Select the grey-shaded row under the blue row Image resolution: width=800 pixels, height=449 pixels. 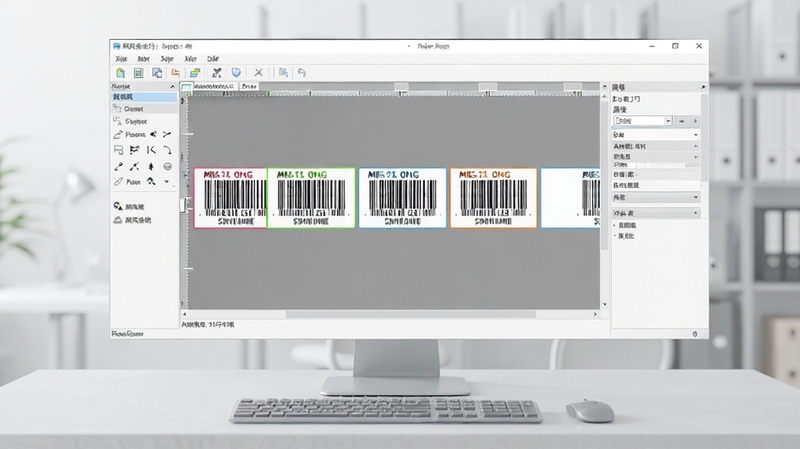[x=144, y=109]
